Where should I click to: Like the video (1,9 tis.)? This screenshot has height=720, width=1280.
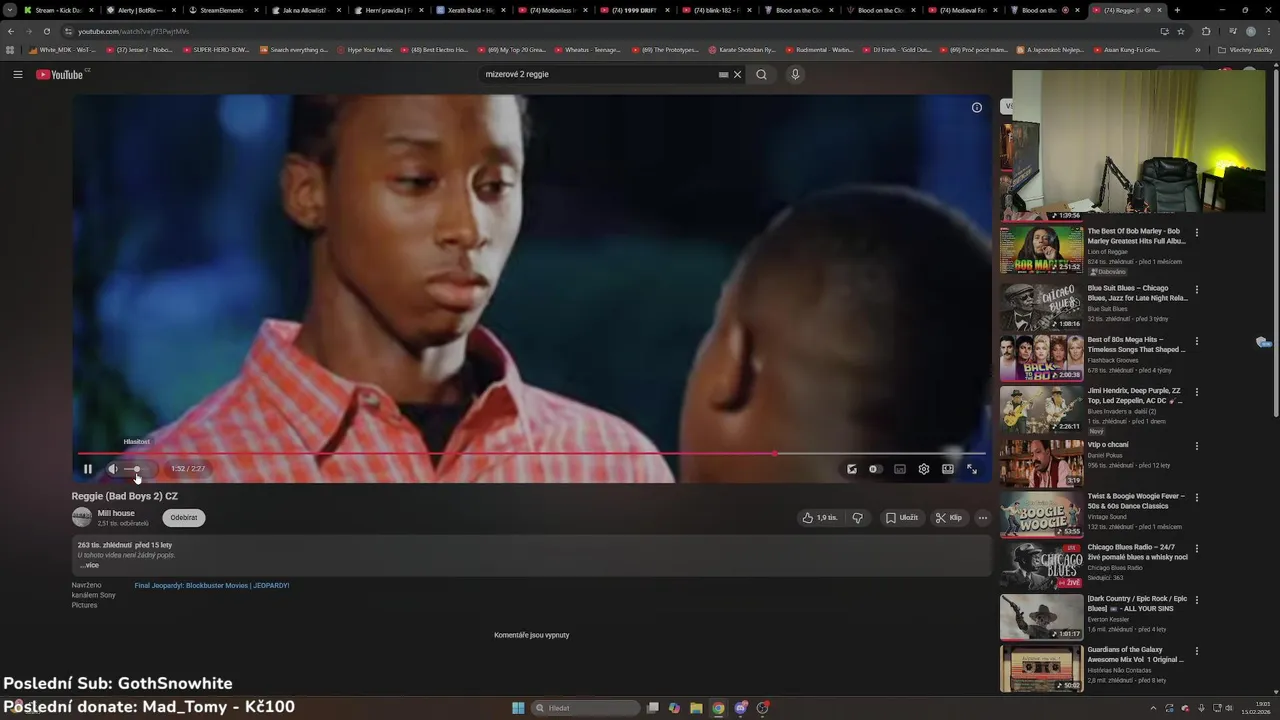820,518
